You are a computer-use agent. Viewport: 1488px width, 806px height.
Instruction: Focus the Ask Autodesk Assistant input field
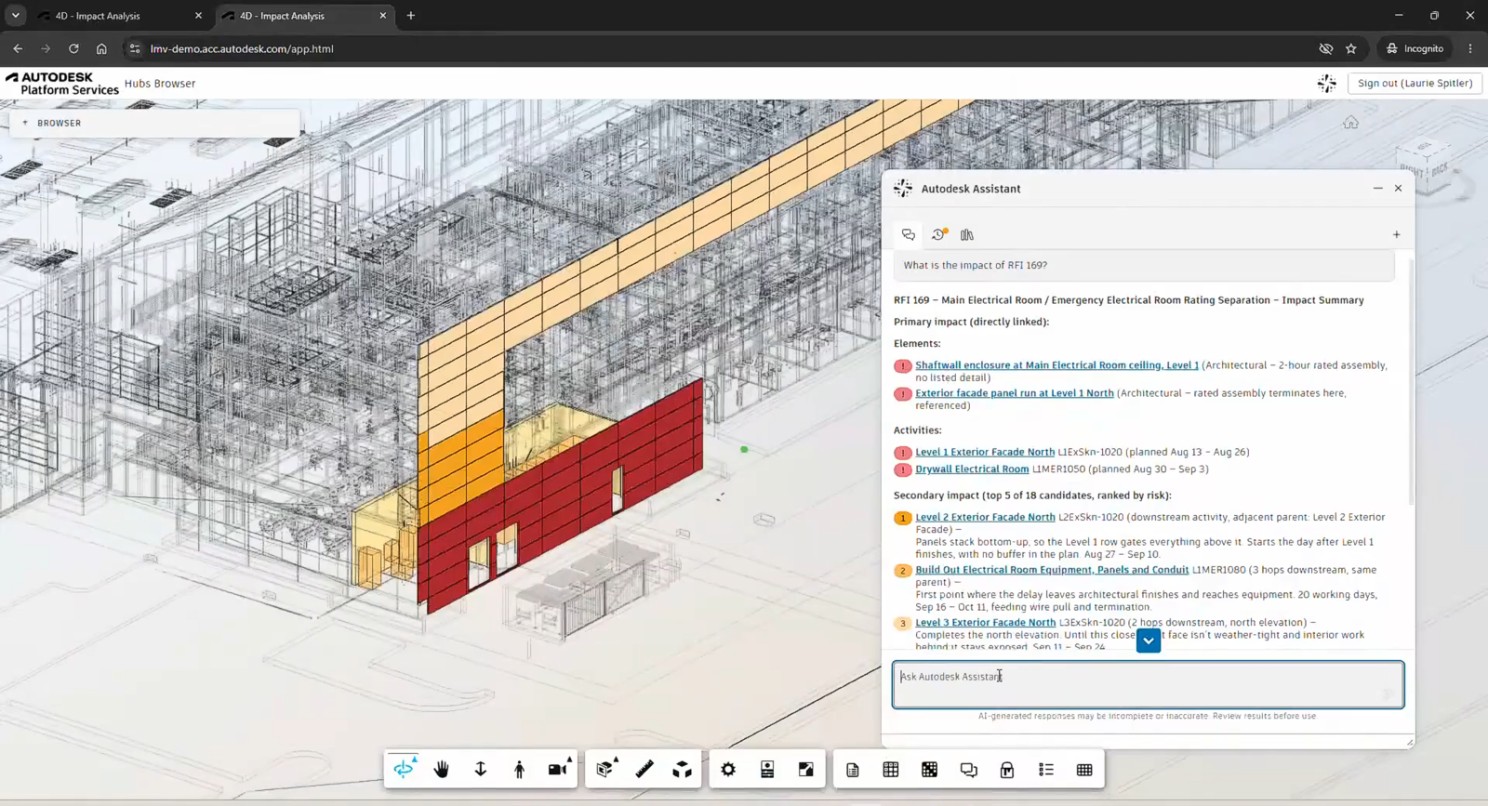pos(1148,684)
